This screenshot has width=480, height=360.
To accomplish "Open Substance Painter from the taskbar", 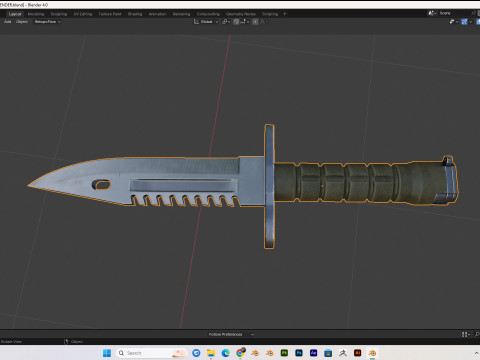I will (x=284, y=353).
